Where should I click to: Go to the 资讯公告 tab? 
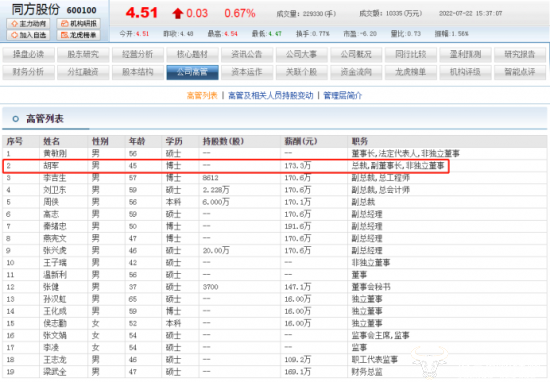(247, 54)
